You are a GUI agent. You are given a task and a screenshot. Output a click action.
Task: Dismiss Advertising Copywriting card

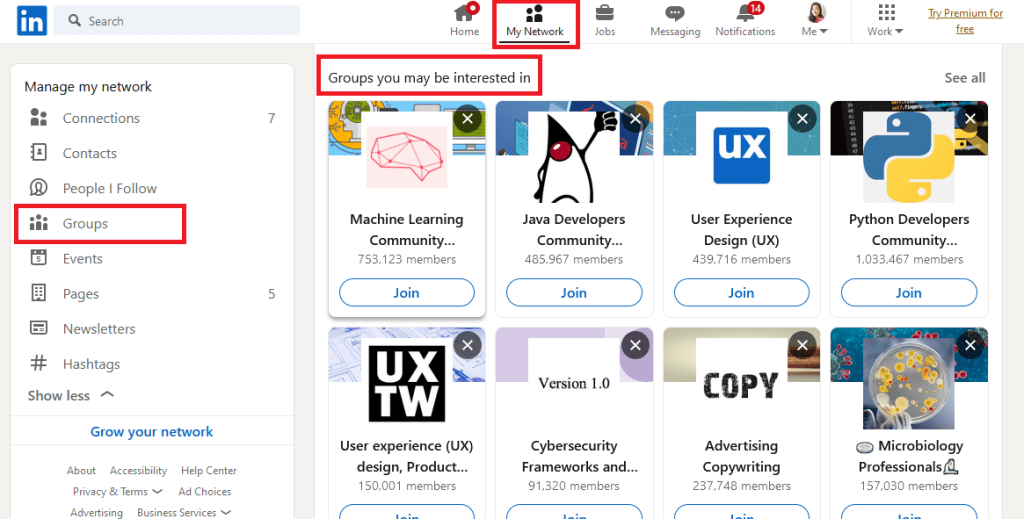(803, 345)
